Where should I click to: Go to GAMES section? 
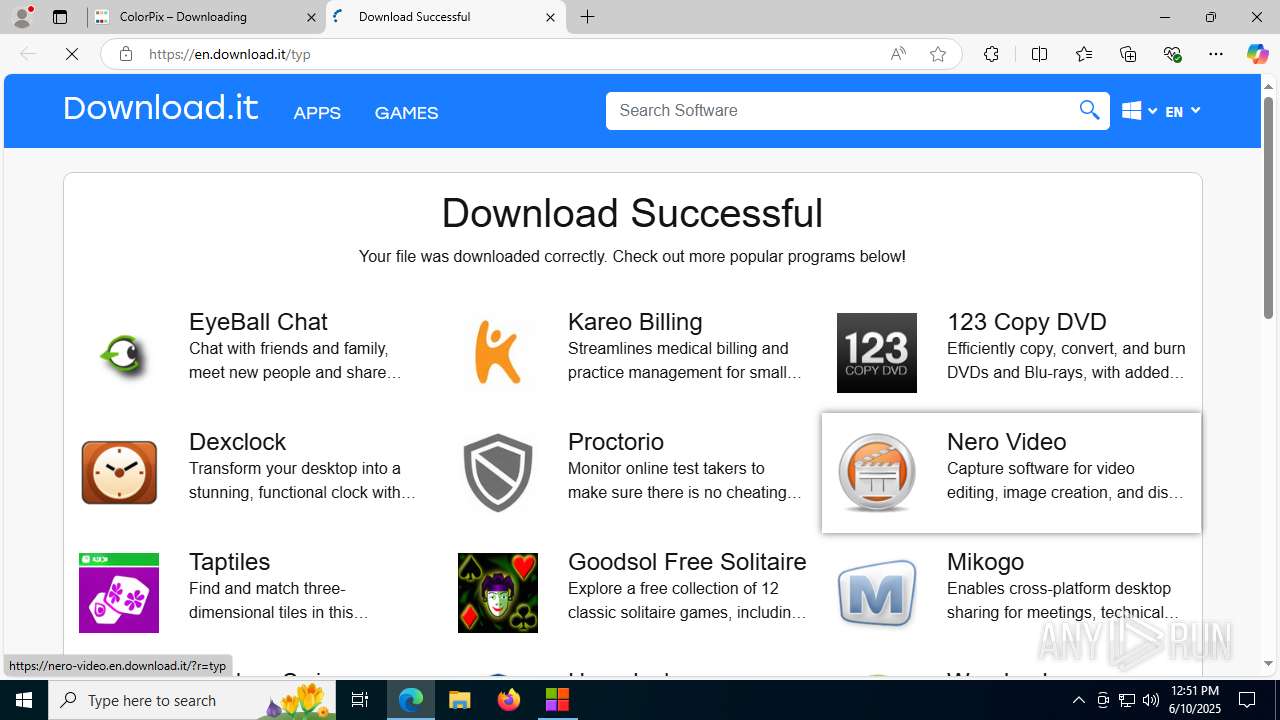[x=406, y=113]
